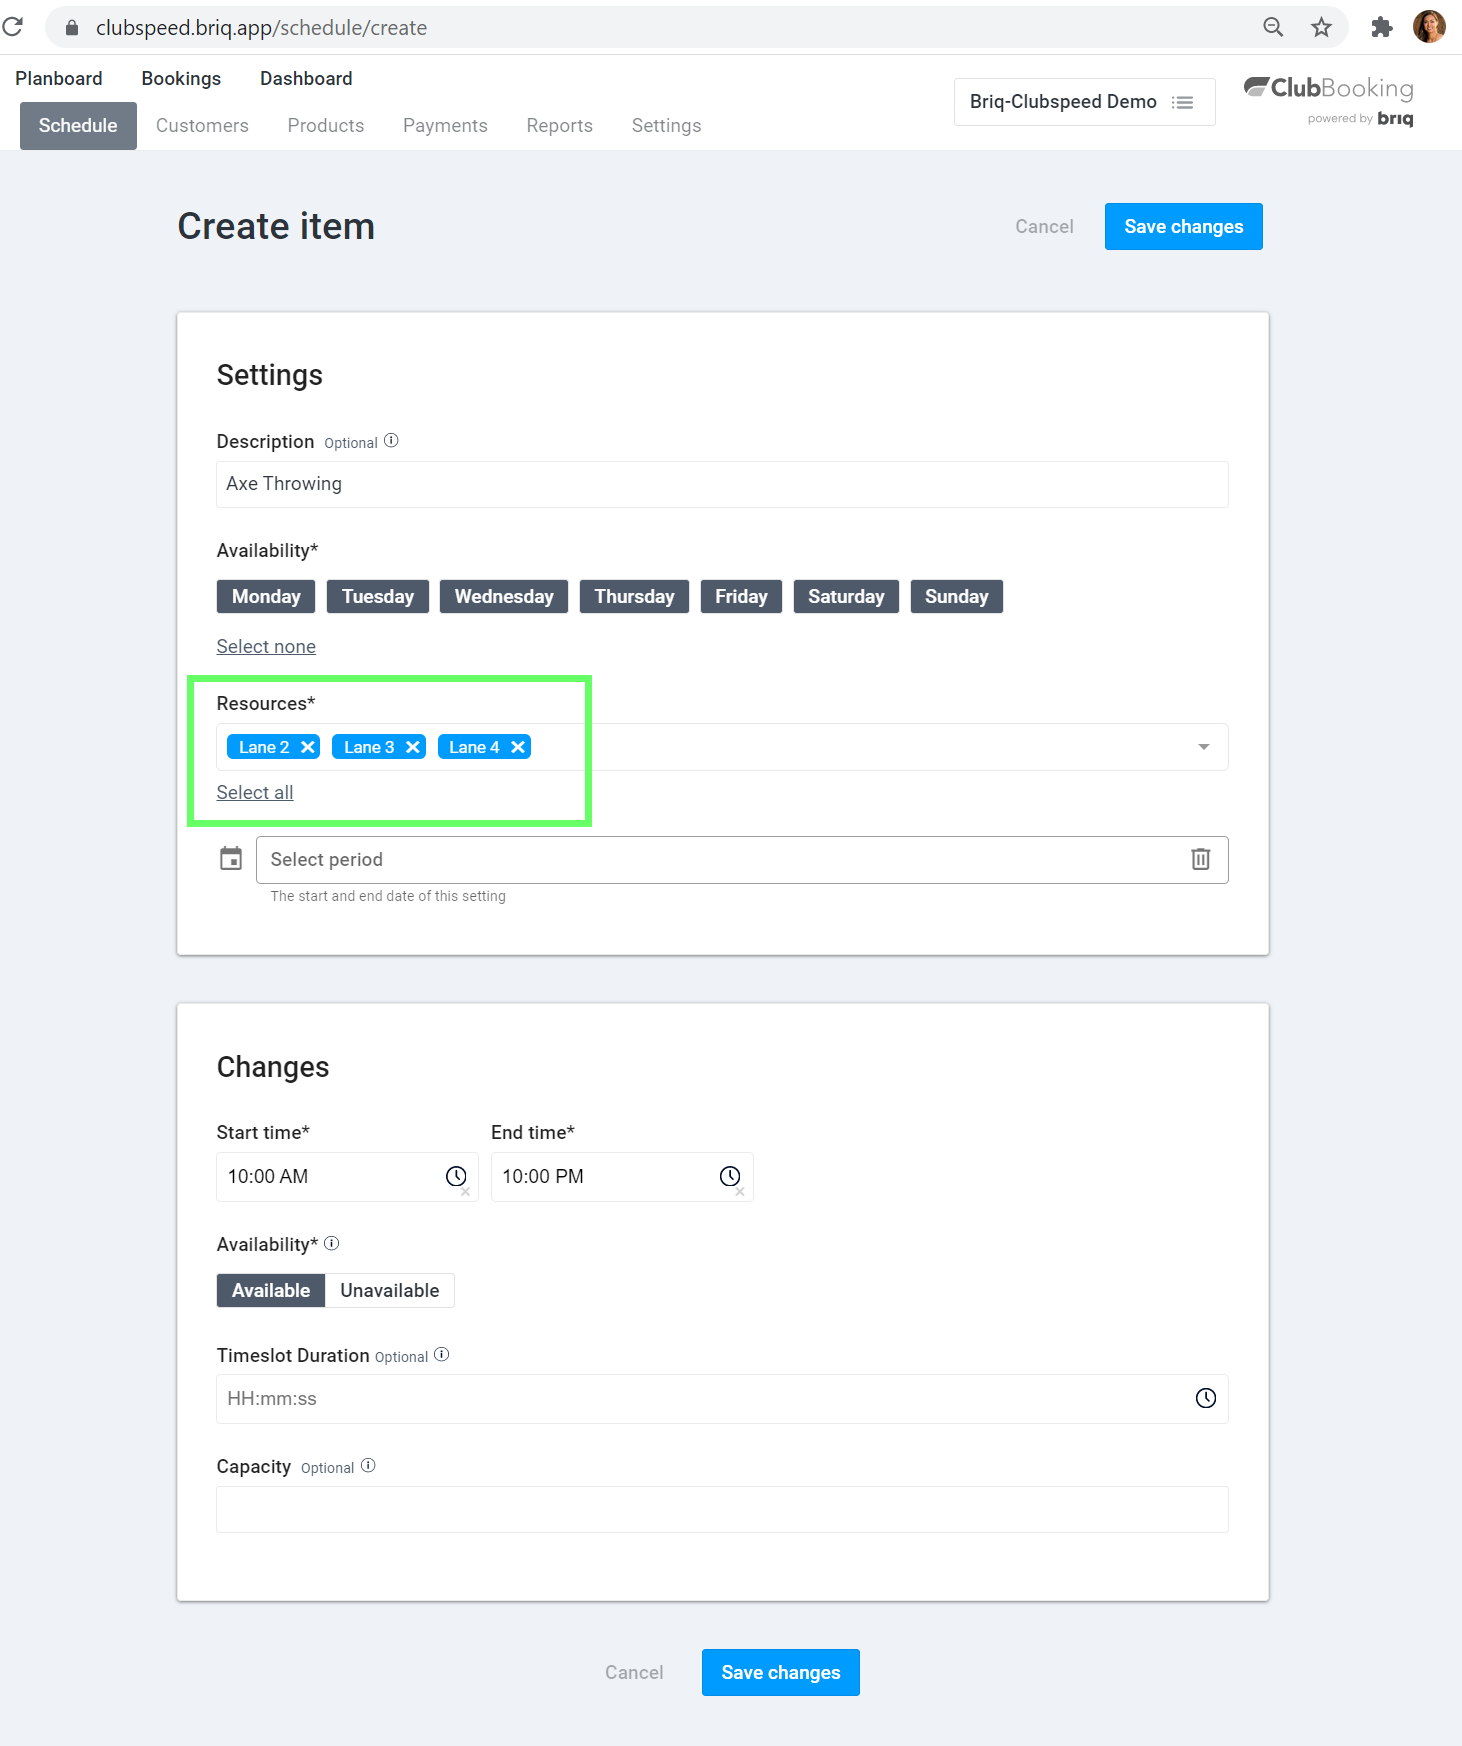Click the top Save changes button
This screenshot has height=1746, width=1462.
click(1183, 227)
